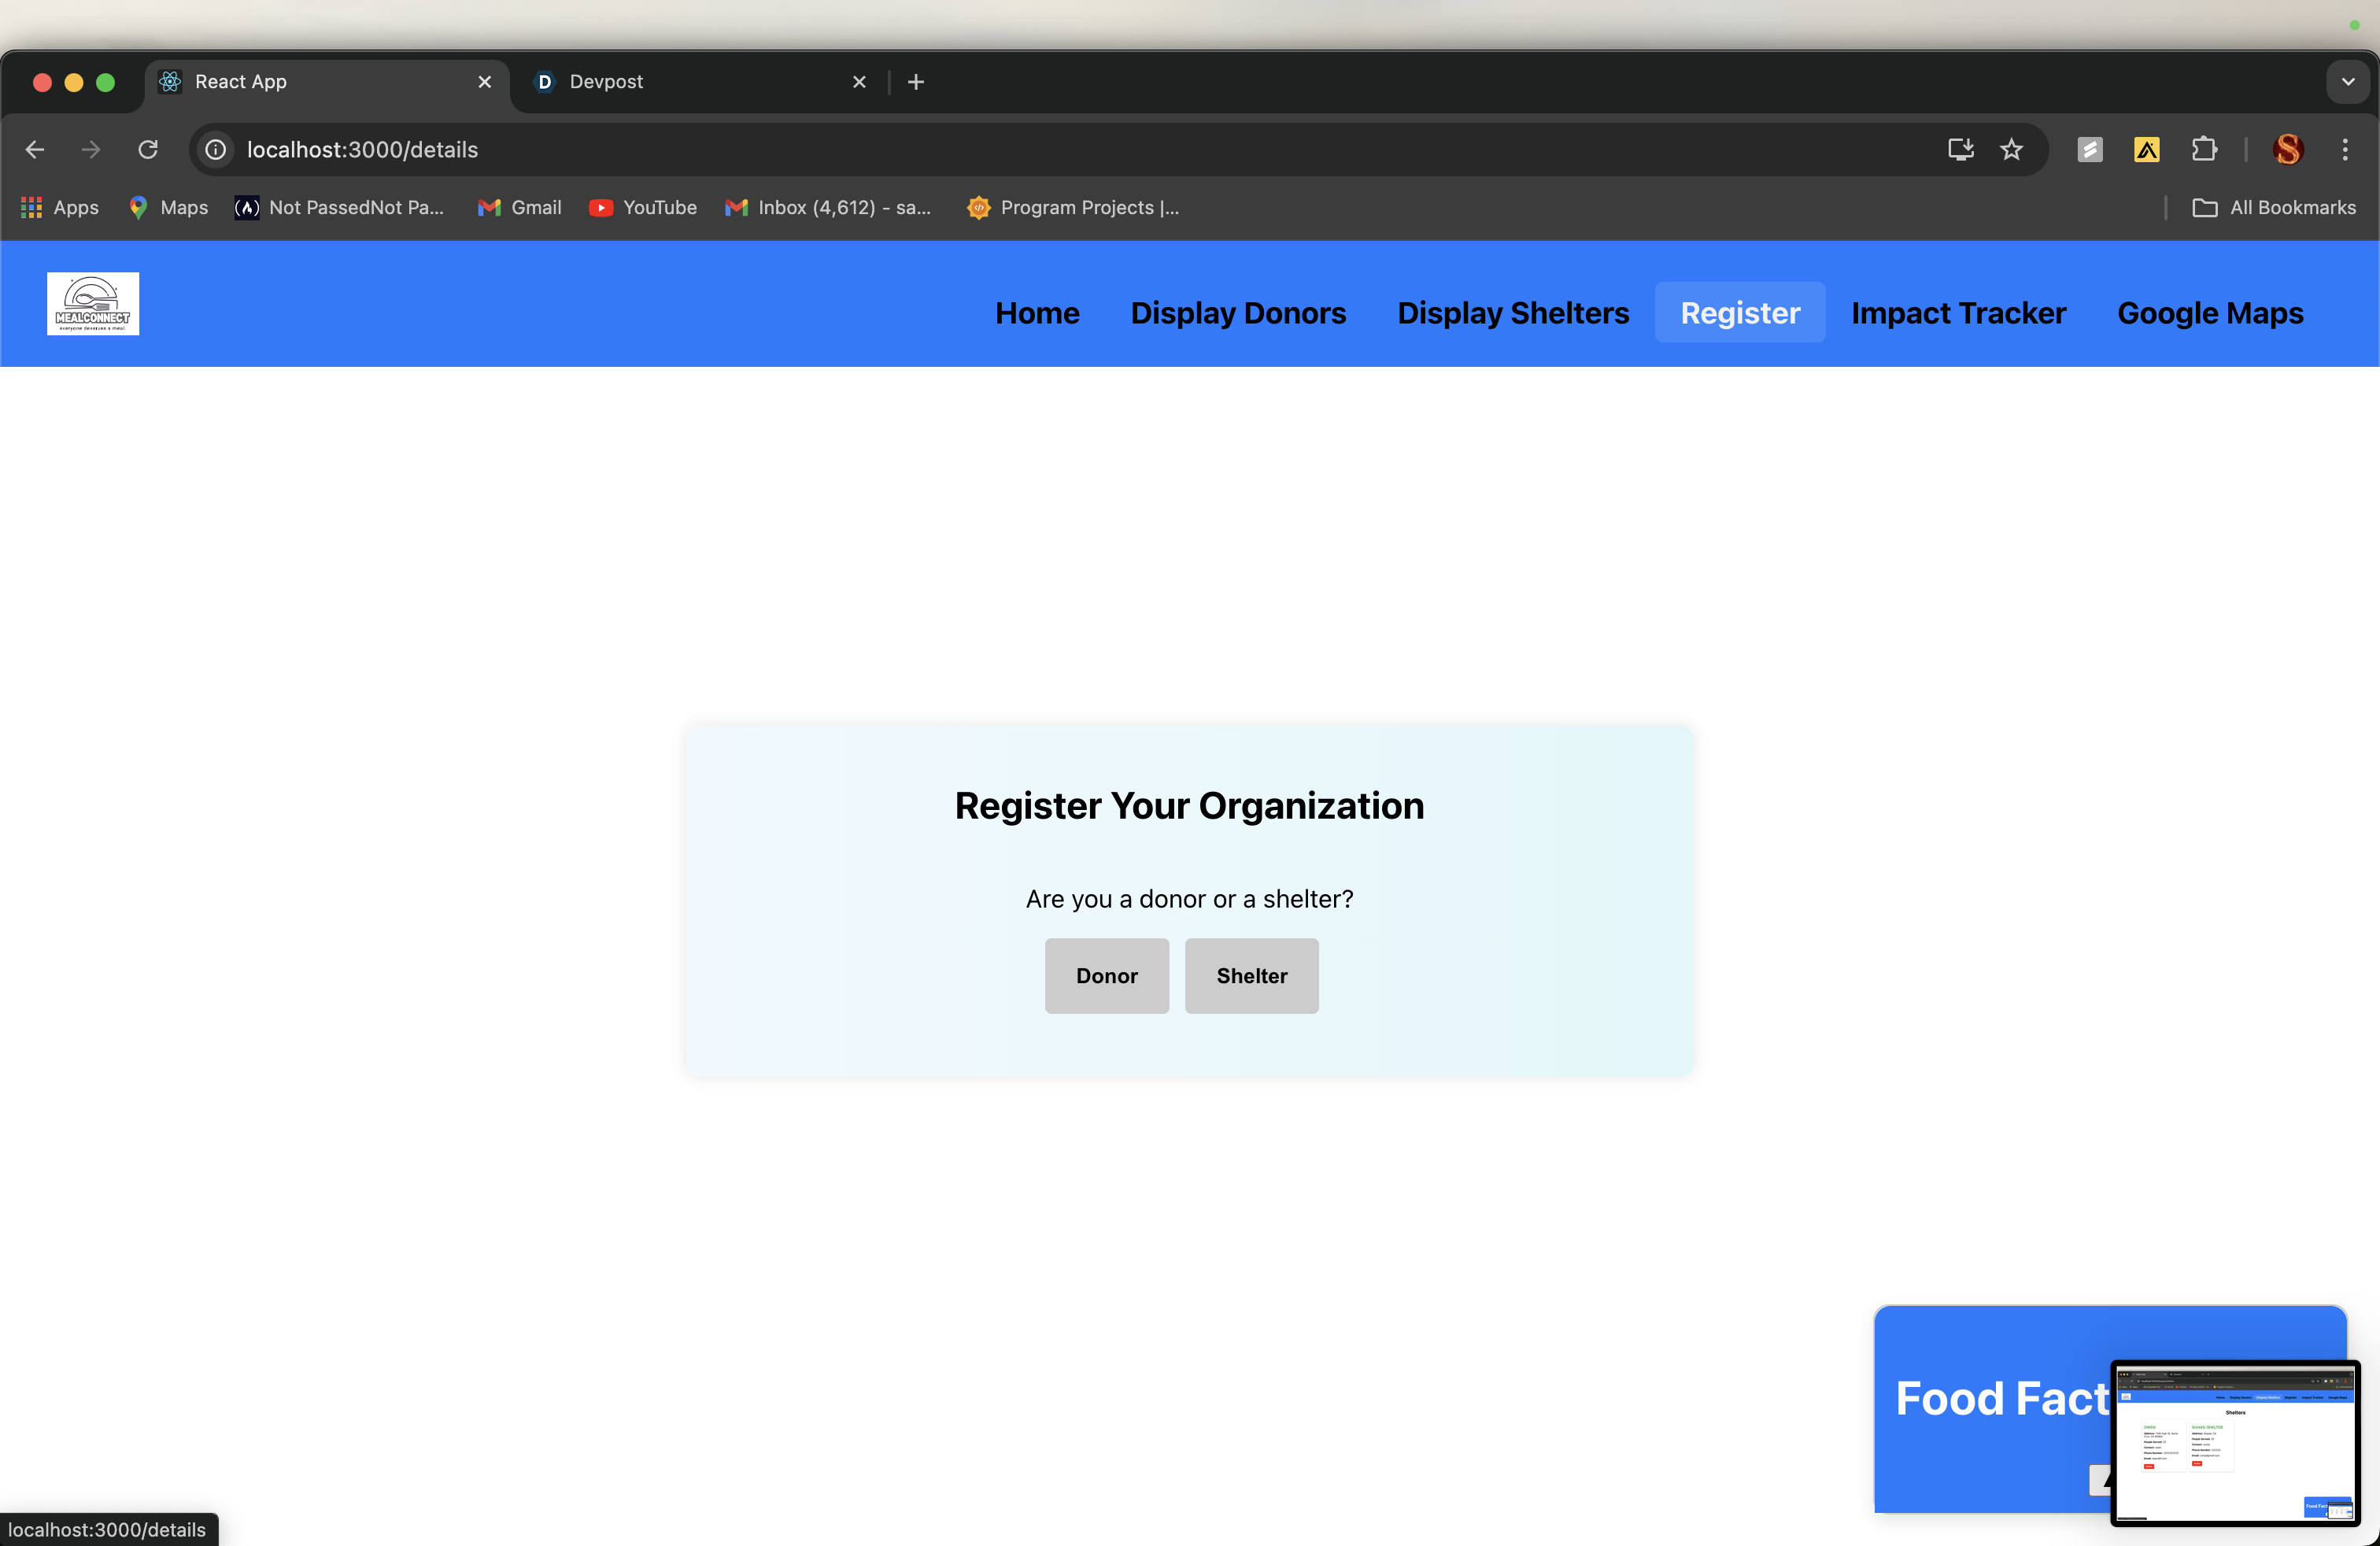The width and height of the screenshot is (2380, 1546).
Task: Open Chrome three-dot menu
Action: point(2344,150)
